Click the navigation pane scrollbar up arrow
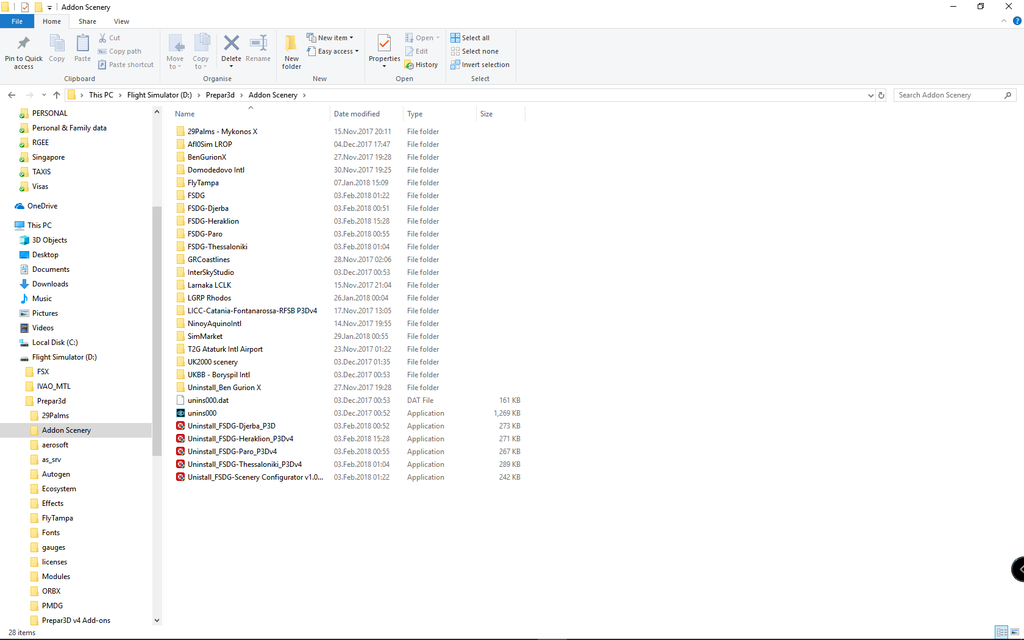The width and height of the screenshot is (1024, 640). (x=157, y=112)
